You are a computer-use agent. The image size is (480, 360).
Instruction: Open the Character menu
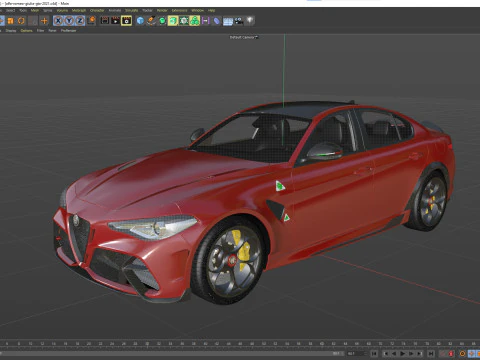97,10
